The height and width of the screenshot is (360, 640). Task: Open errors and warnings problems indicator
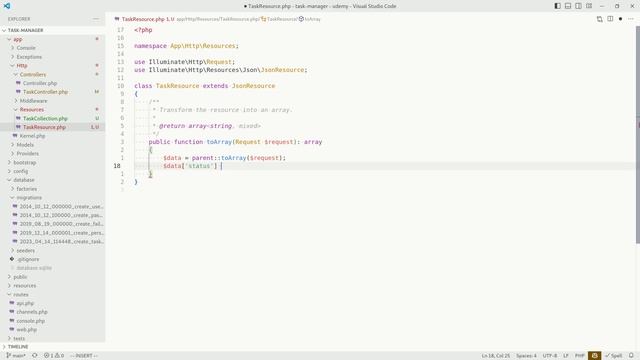pos(53,356)
